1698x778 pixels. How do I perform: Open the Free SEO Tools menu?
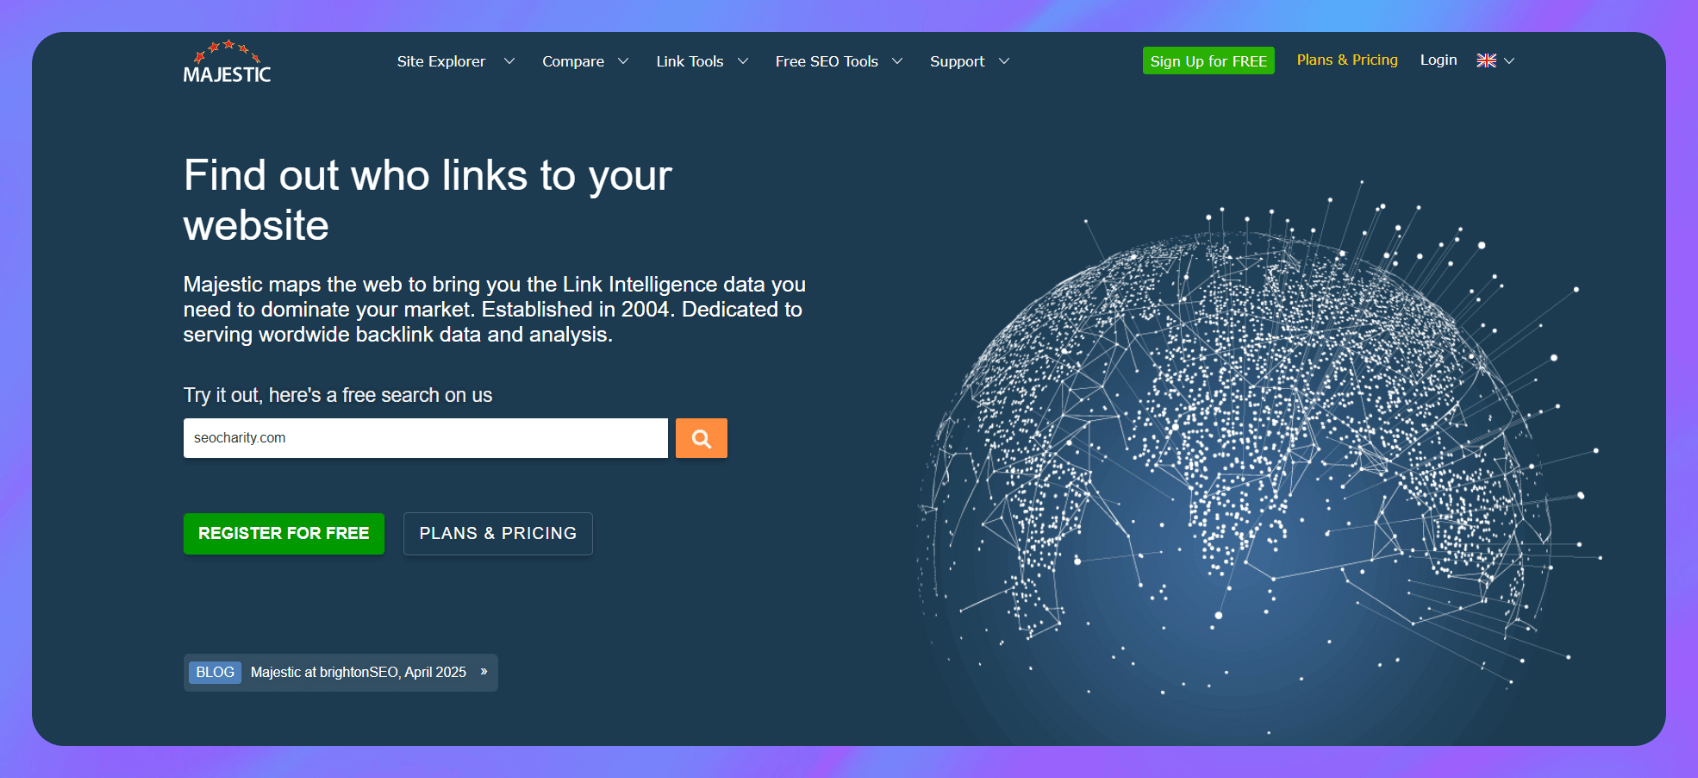coord(826,61)
